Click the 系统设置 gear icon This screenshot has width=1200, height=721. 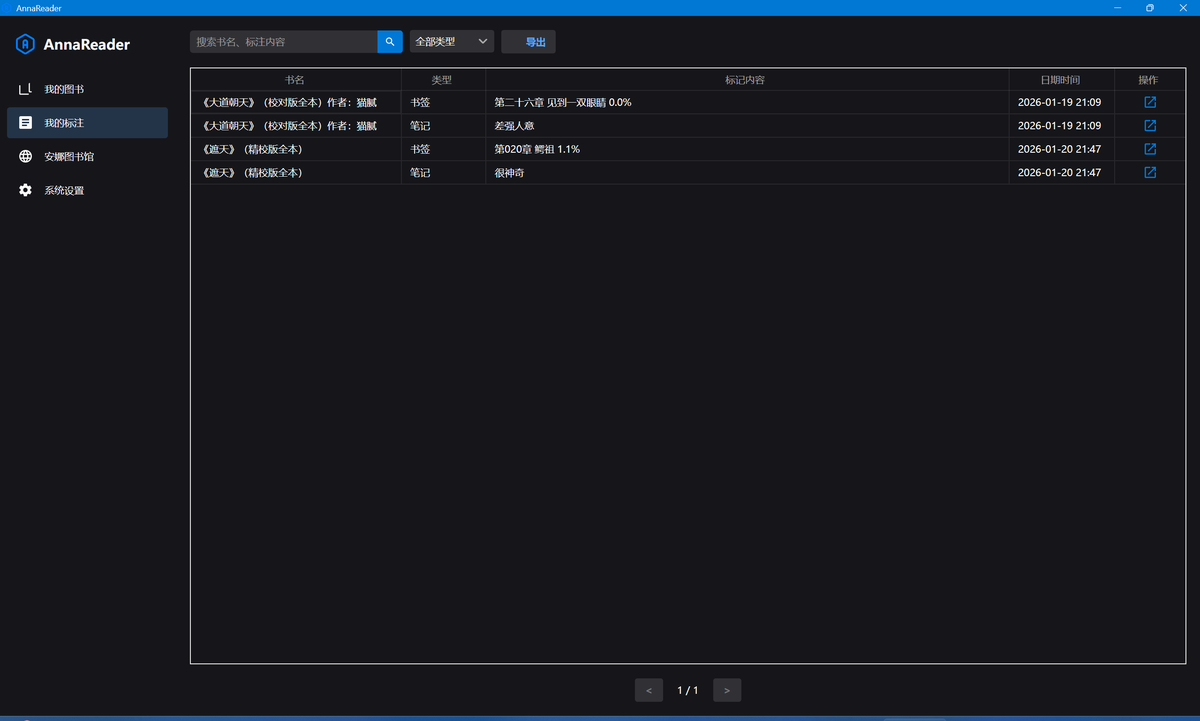(25, 190)
